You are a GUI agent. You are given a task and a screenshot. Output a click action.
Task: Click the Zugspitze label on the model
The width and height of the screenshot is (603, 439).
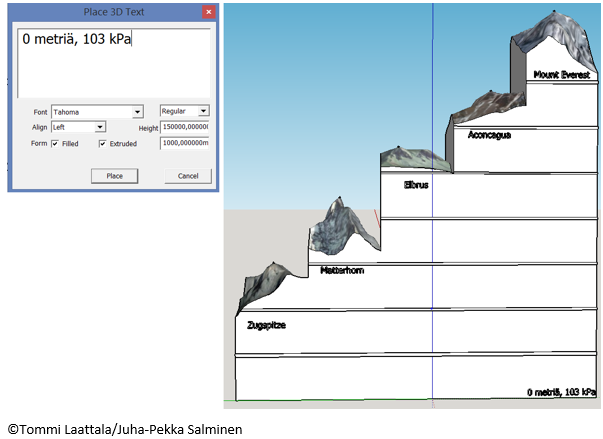(x=266, y=325)
